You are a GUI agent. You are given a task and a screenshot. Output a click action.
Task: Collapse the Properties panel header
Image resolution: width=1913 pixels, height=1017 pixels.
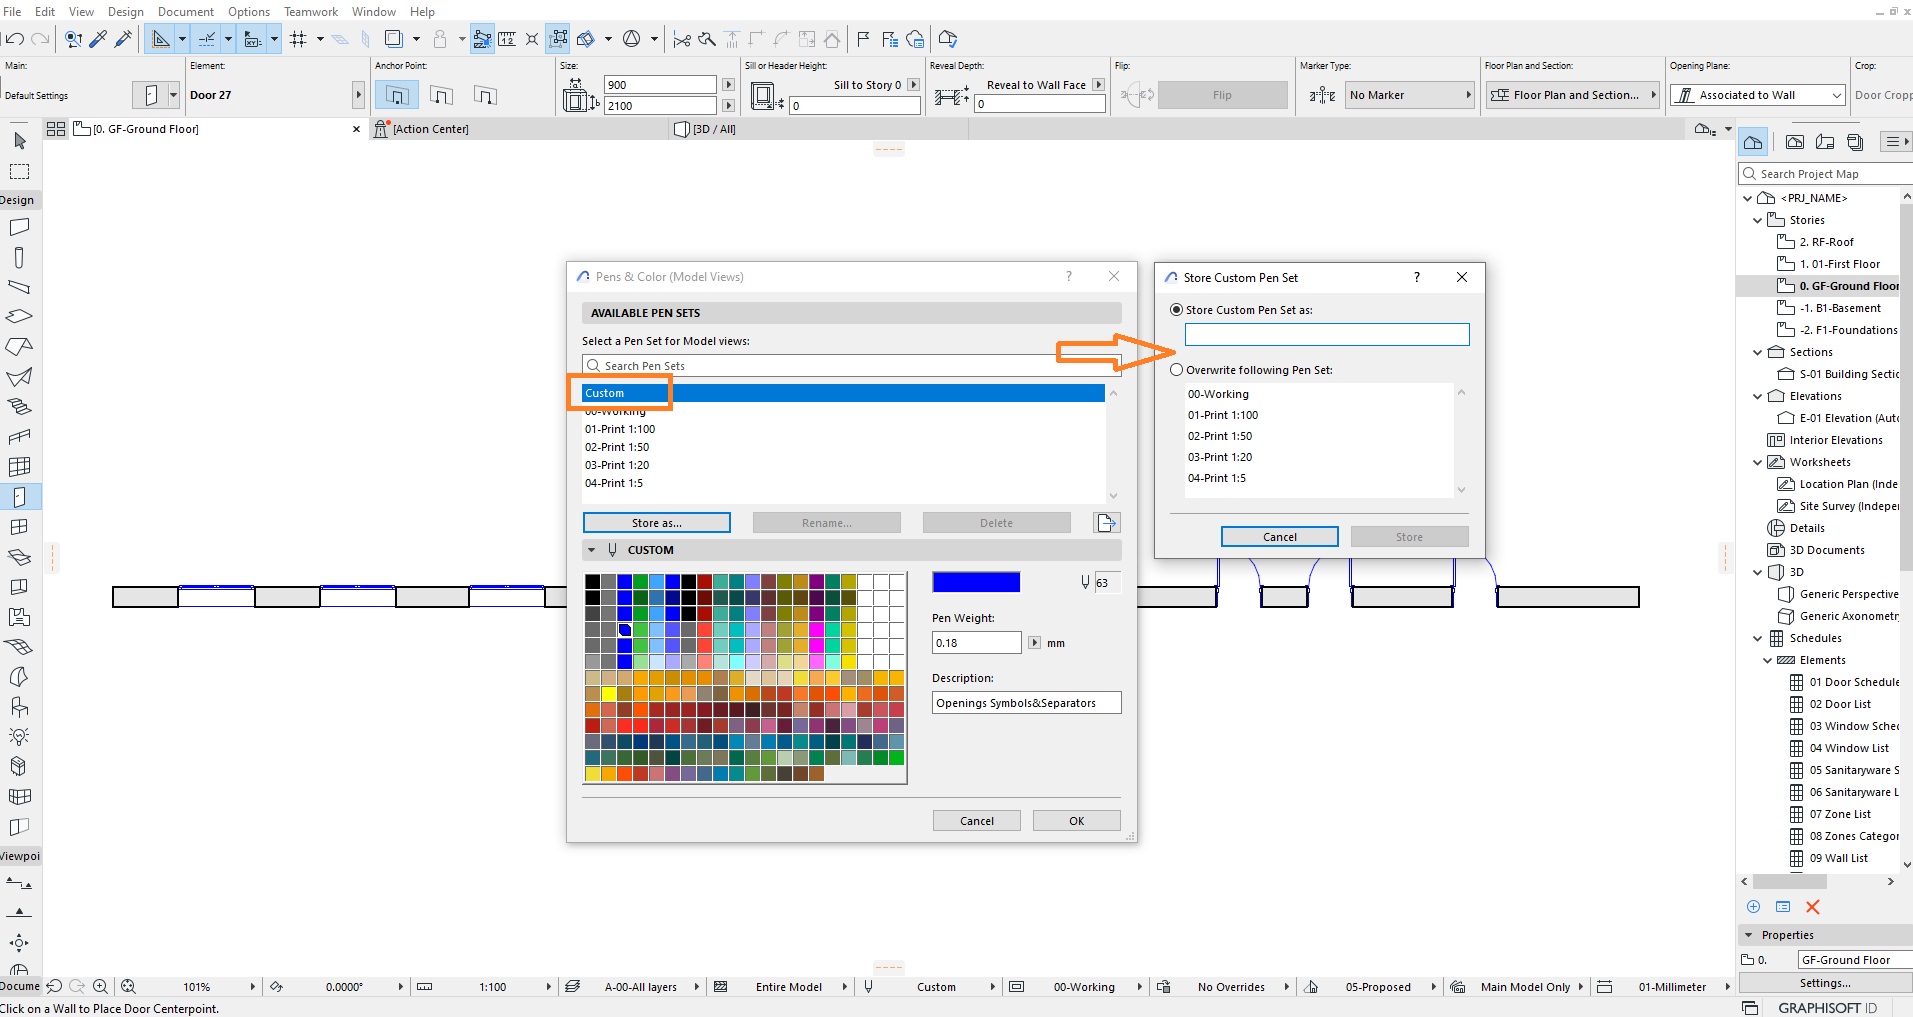[1748, 935]
